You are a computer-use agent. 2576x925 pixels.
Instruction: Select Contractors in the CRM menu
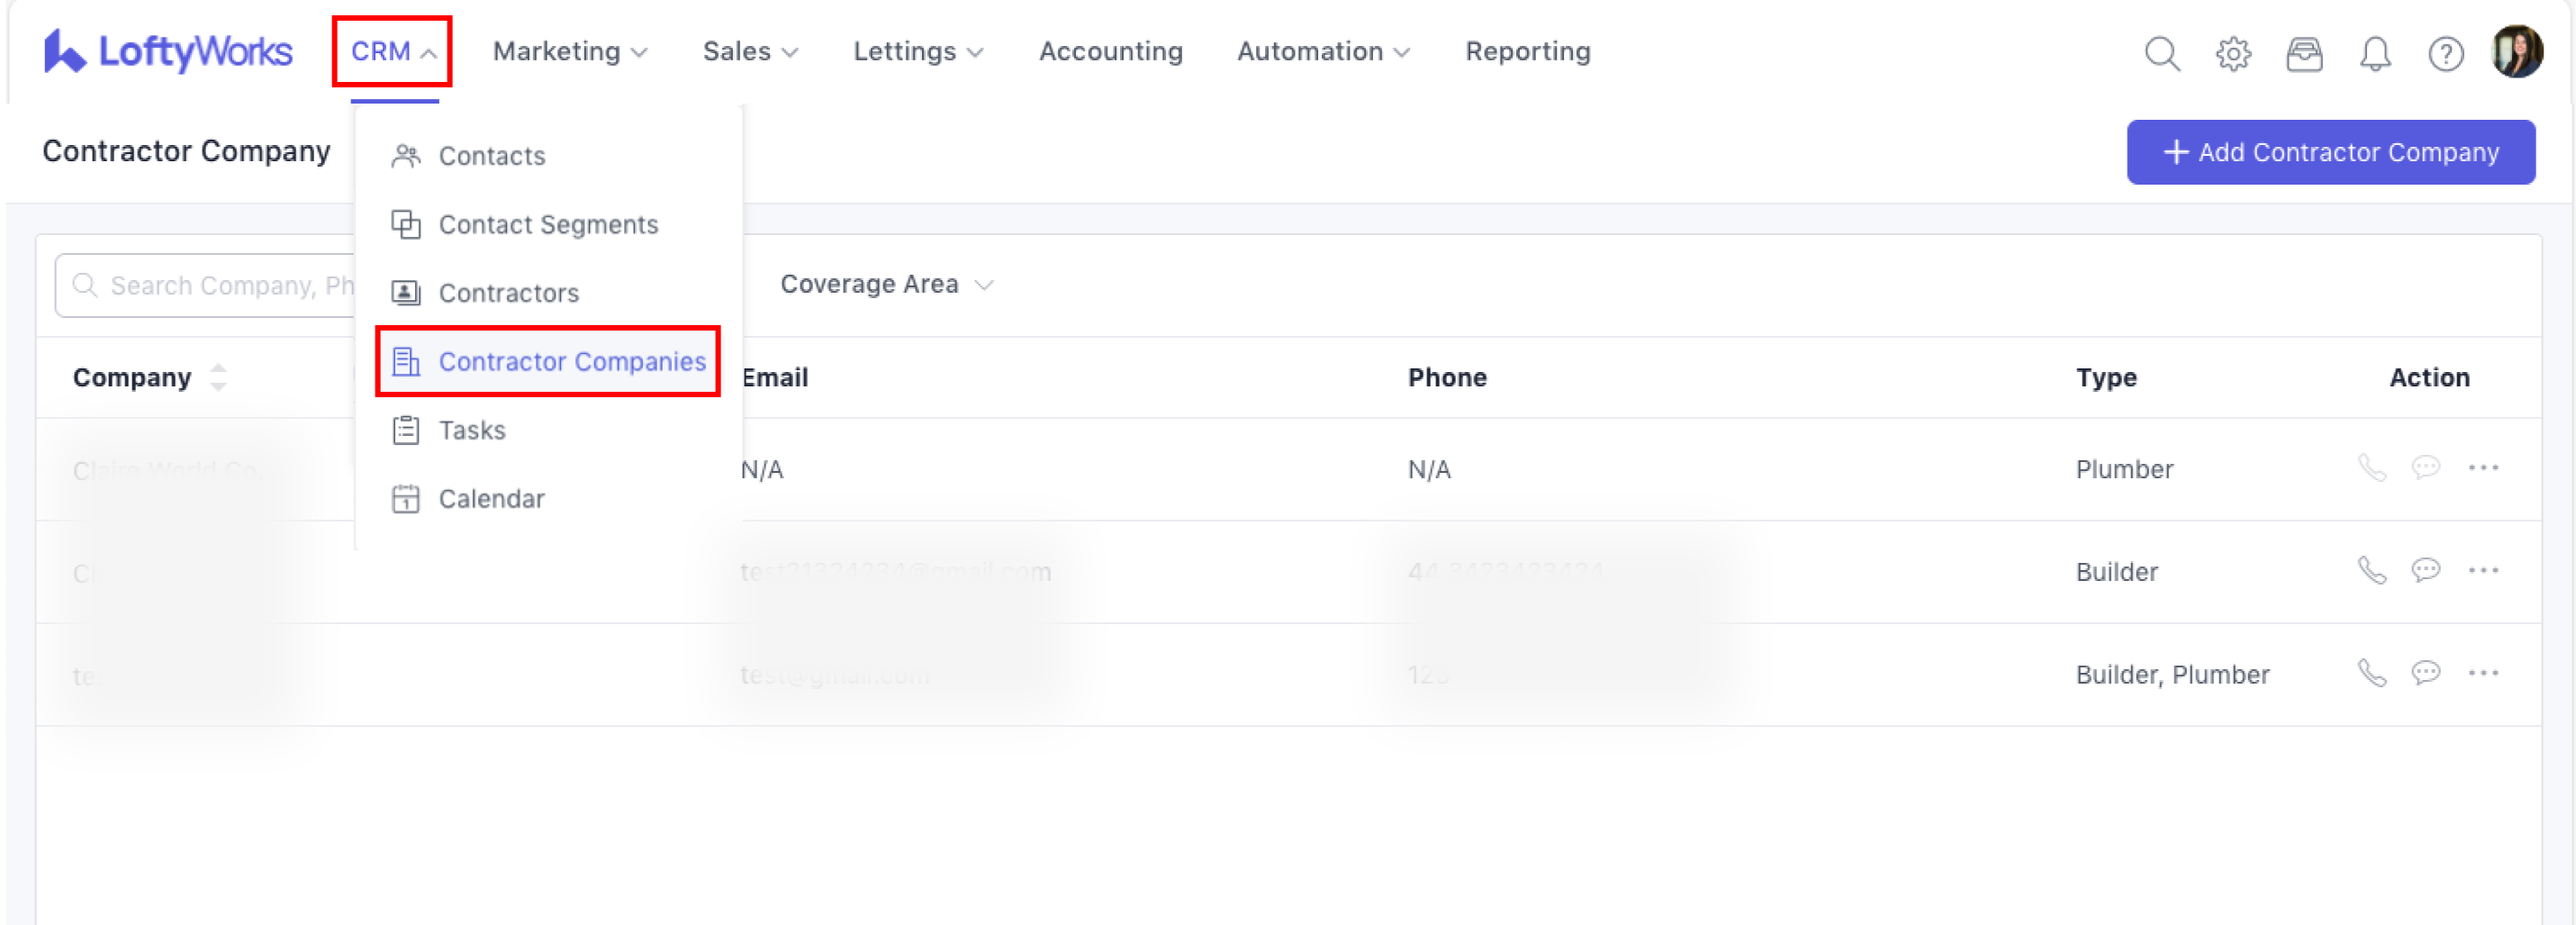pos(508,293)
